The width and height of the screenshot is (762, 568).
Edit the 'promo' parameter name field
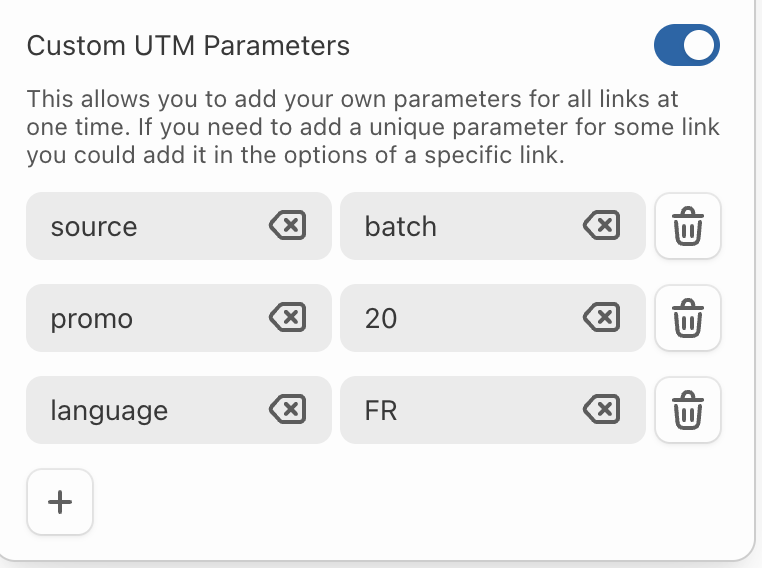pyautogui.click(x=140, y=318)
